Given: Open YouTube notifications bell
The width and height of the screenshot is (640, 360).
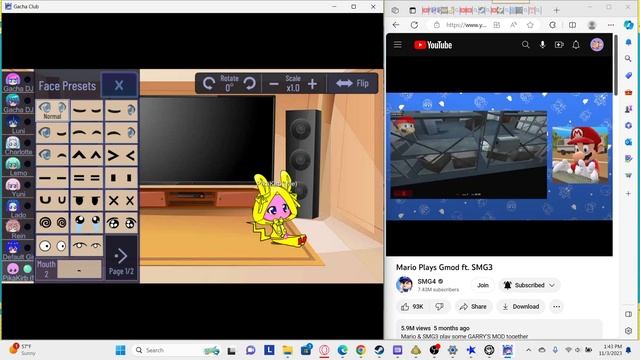Looking at the screenshot, I should [576, 44].
